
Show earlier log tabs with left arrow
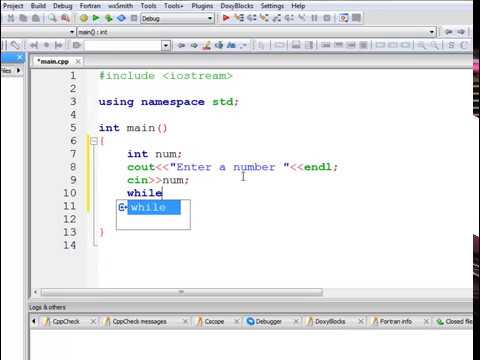[34, 321]
